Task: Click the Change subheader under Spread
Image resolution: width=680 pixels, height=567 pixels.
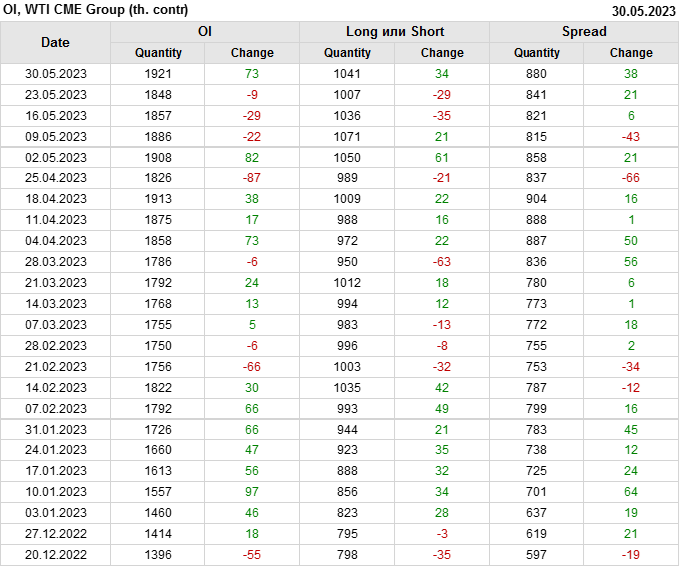Action: coord(631,53)
